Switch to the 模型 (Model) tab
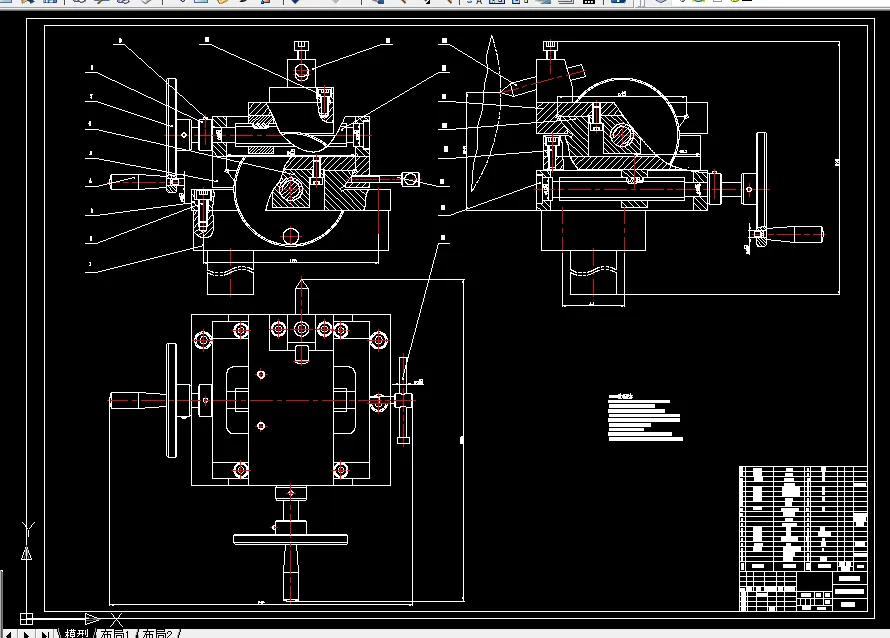The image size is (890, 638). point(76,632)
